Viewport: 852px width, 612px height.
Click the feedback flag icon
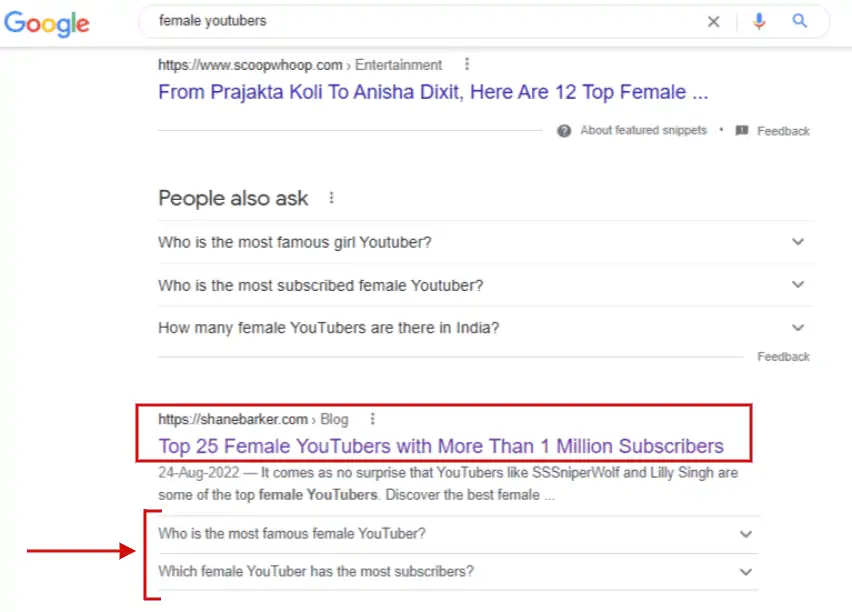point(742,130)
